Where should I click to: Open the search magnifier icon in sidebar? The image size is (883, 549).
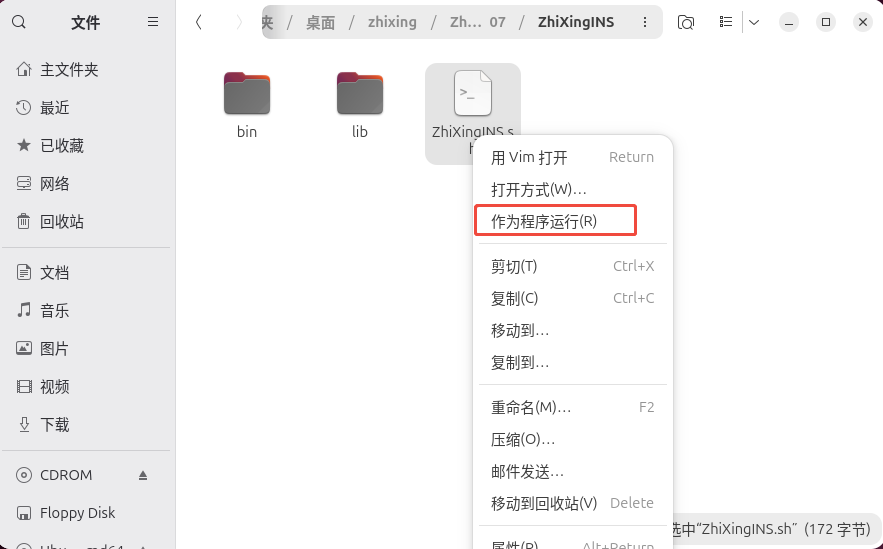click(x=19, y=22)
